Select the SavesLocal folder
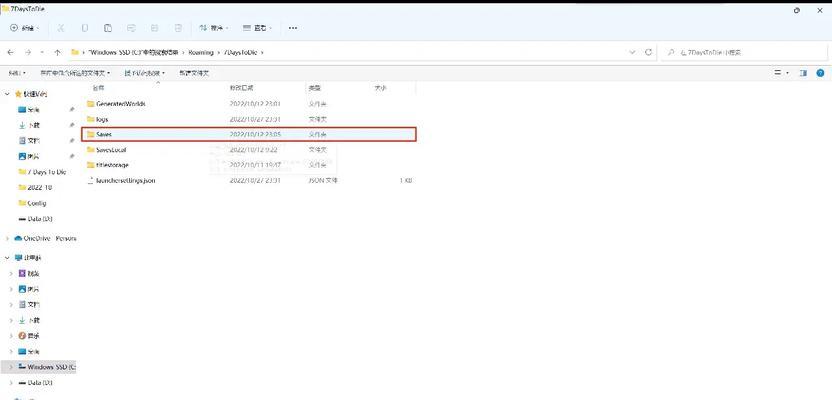 (249, 150)
